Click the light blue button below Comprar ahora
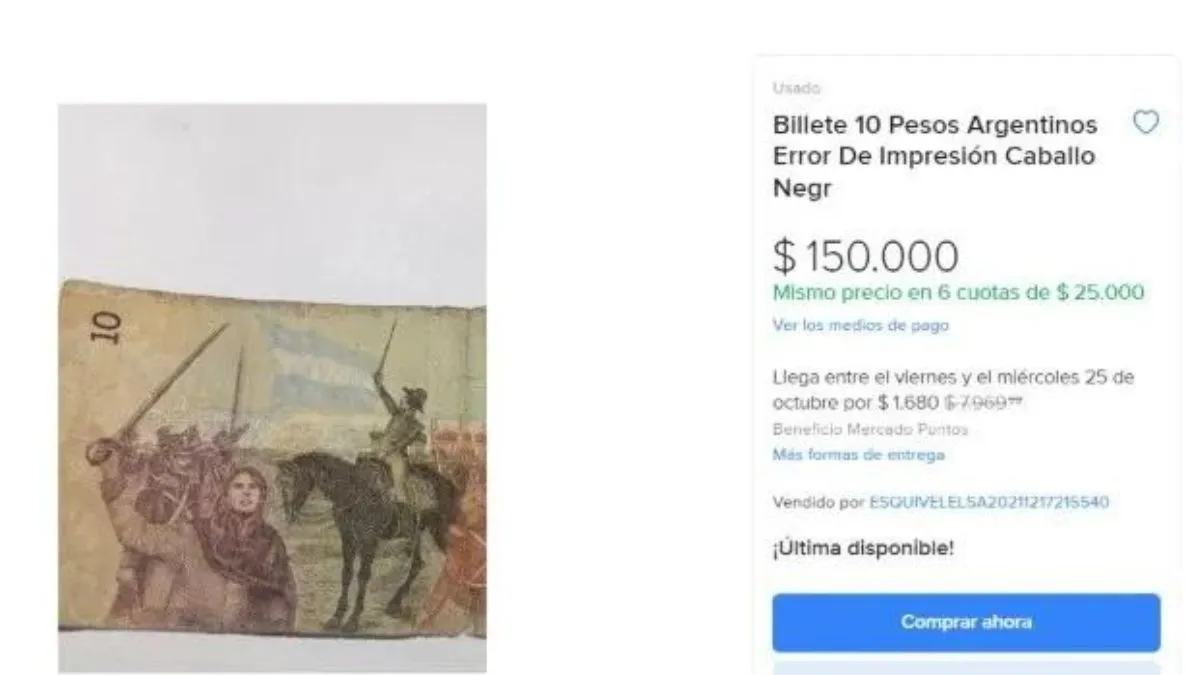Screen dimensions: 1200x675 click(966, 667)
